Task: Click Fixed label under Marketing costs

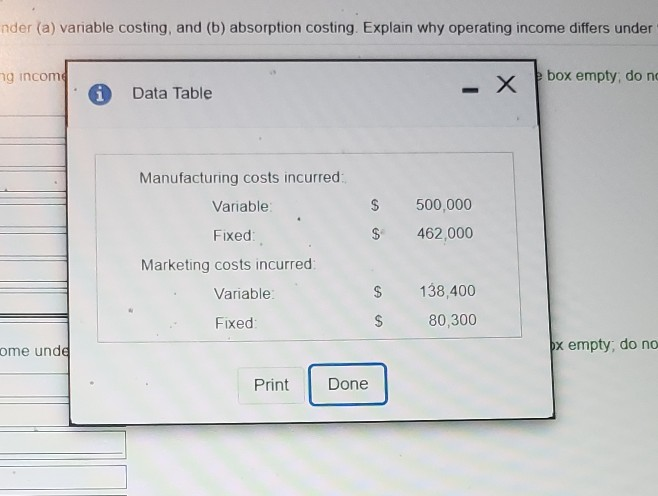Action: pos(235,323)
